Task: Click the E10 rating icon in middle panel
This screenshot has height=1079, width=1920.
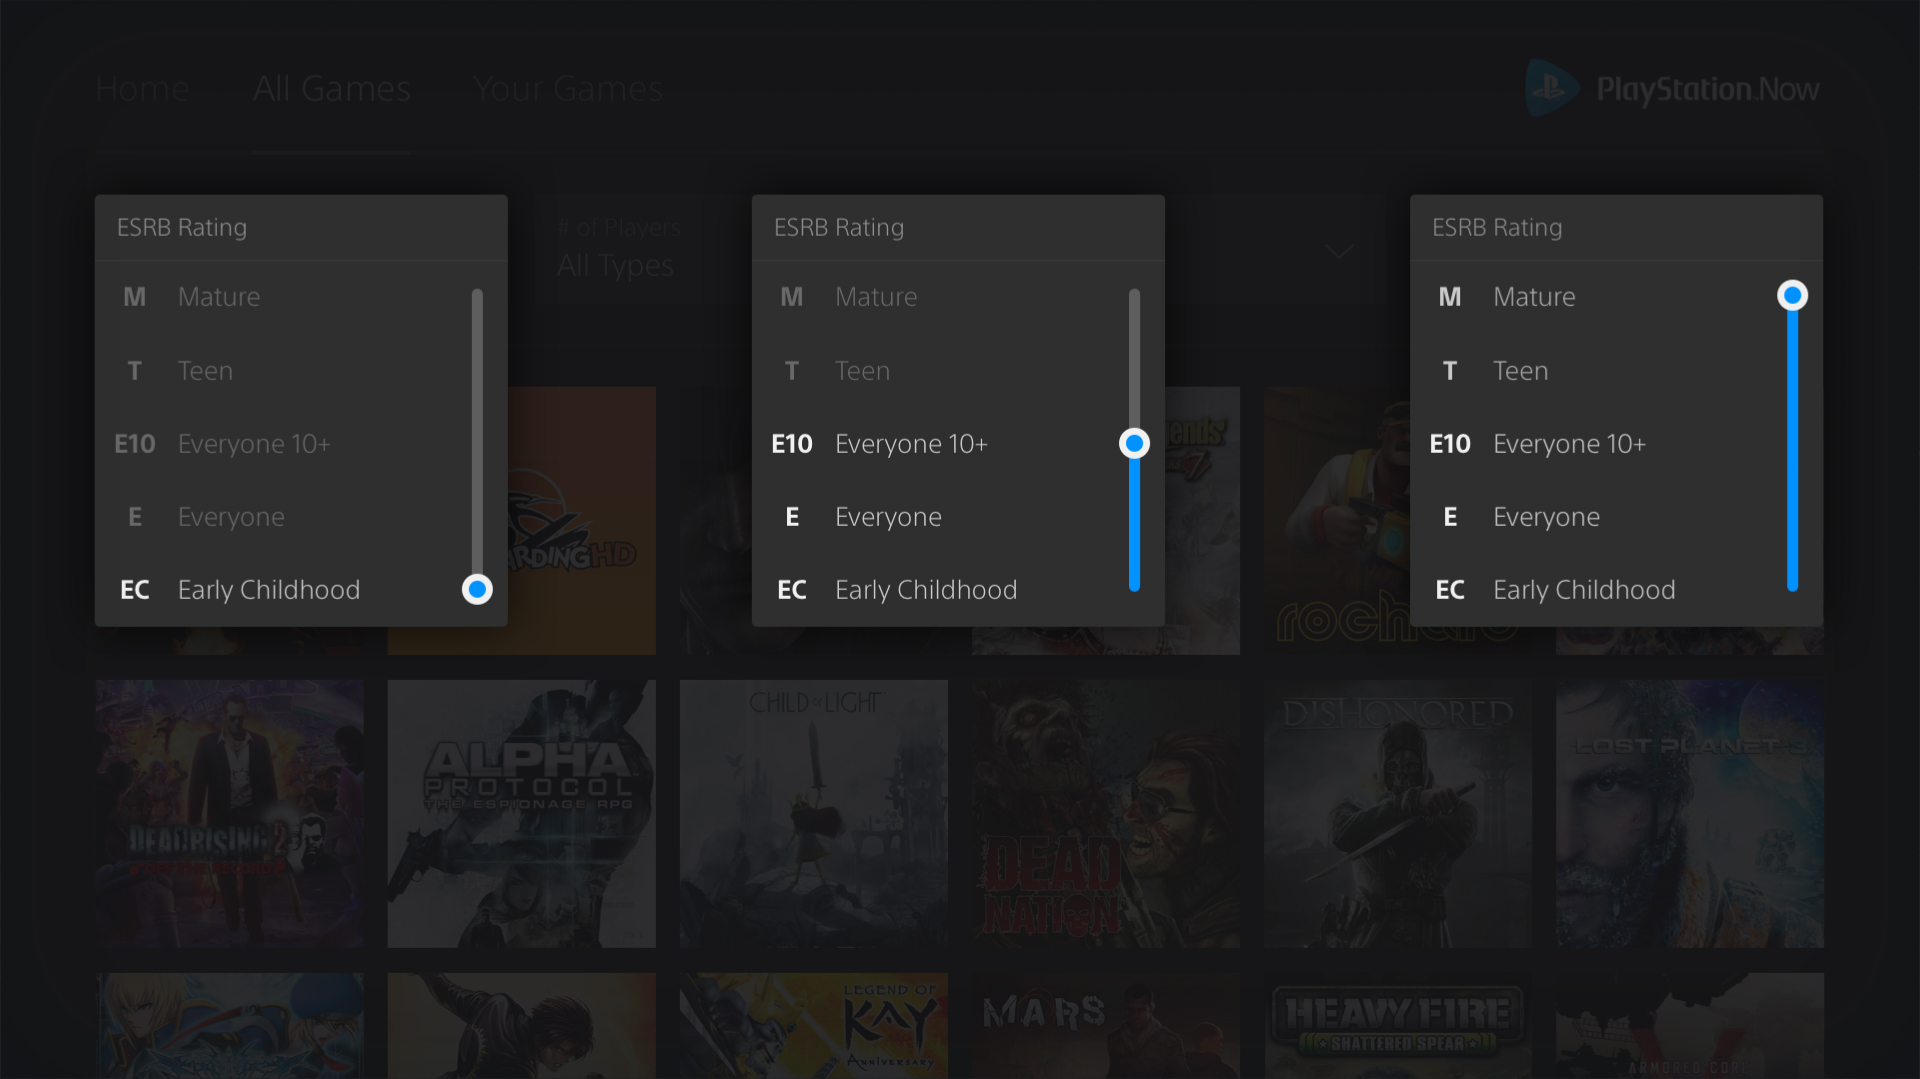Action: pyautogui.click(x=791, y=444)
